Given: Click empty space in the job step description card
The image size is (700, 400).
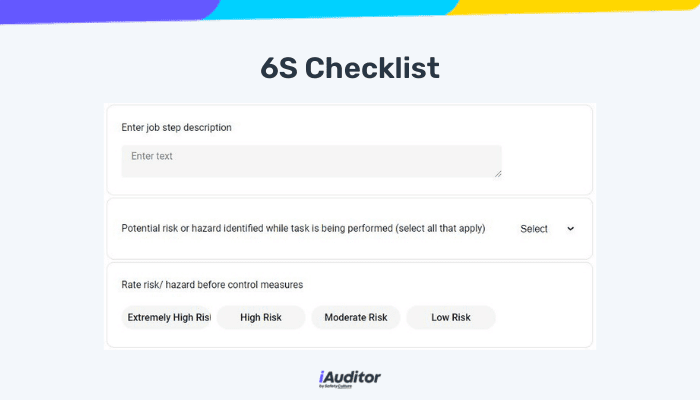Looking at the screenshot, I should pyautogui.click(x=547, y=152).
